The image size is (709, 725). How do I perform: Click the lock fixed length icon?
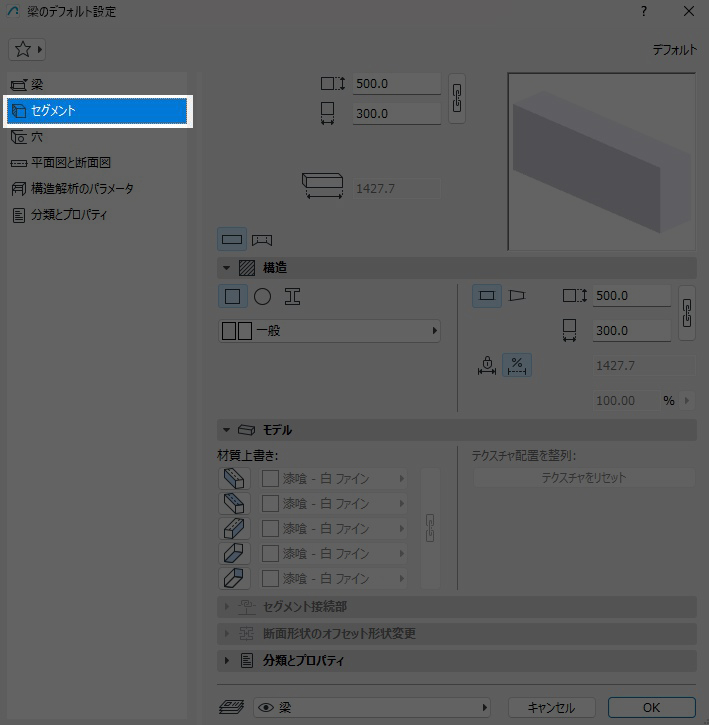[x=487, y=366]
